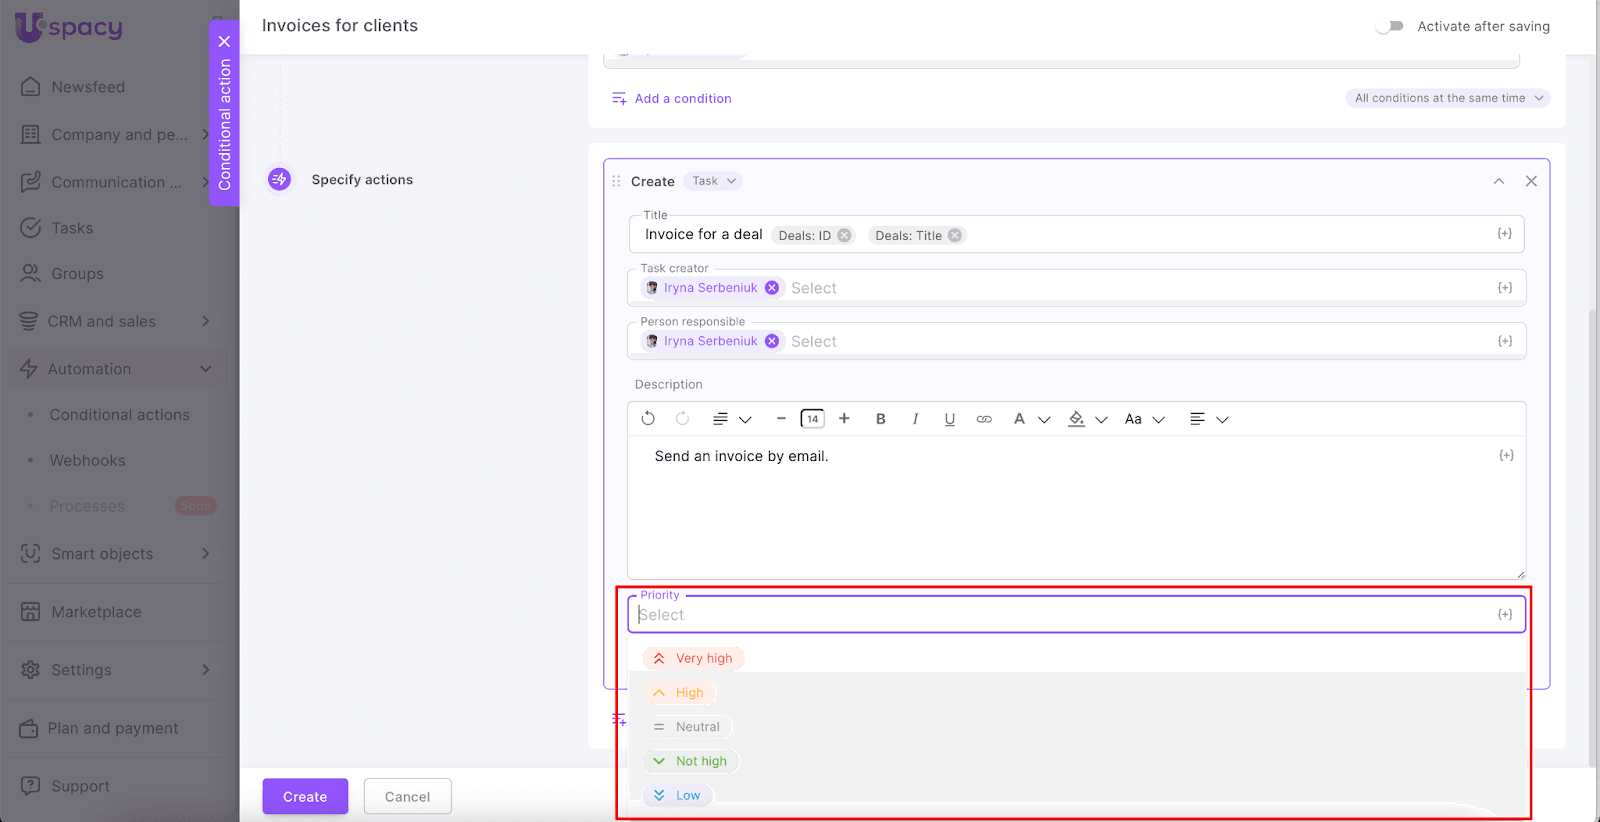The image size is (1600, 822).
Task: Collapse the Create Task action panel
Action: [1498, 181]
